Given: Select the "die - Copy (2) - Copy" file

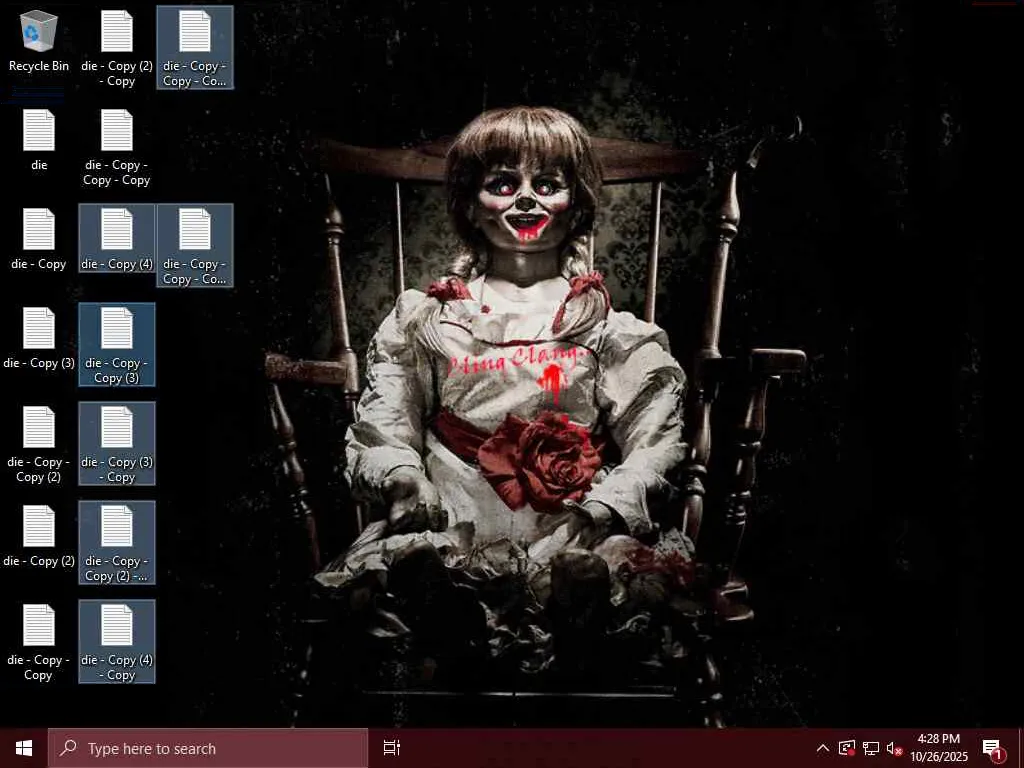Looking at the screenshot, I should pos(117,49).
